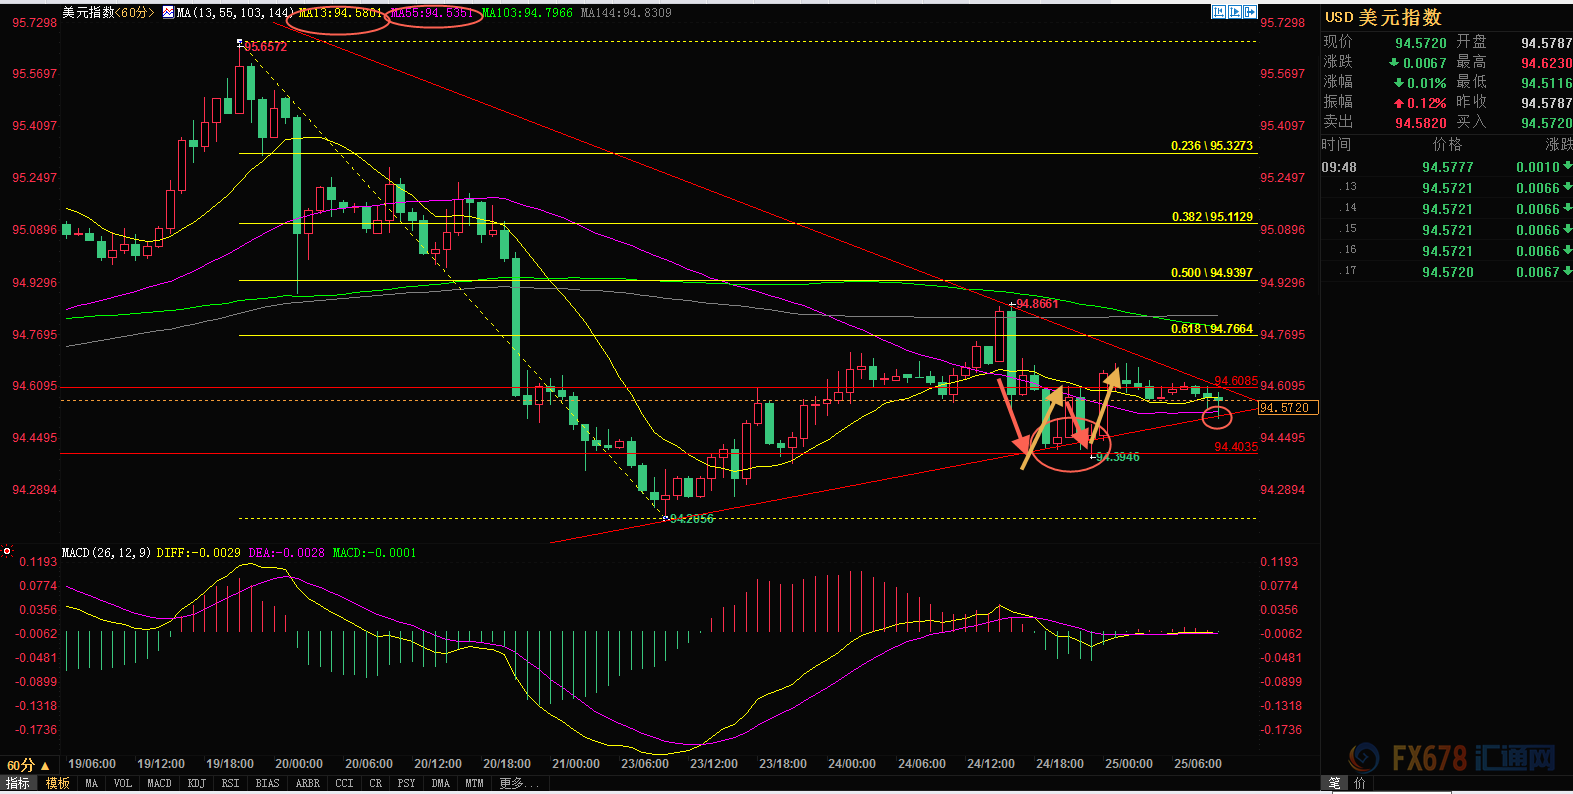Click the FX678 swirl logo icon
Image resolution: width=1573 pixels, height=794 pixels.
click(x=1365, y=757)
